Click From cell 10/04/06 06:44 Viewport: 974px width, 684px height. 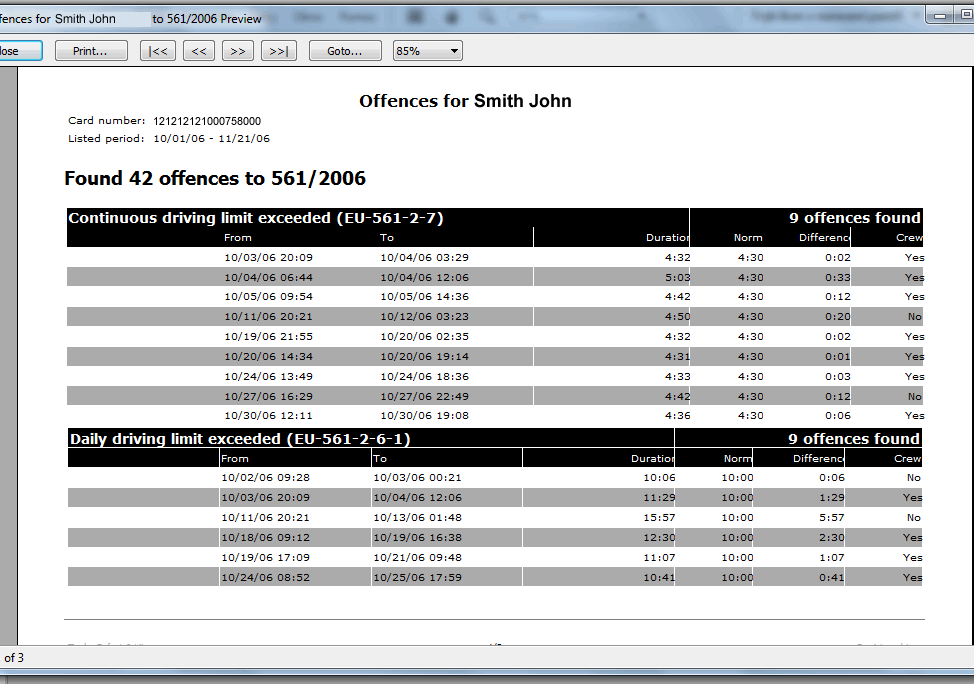point(268,277)
